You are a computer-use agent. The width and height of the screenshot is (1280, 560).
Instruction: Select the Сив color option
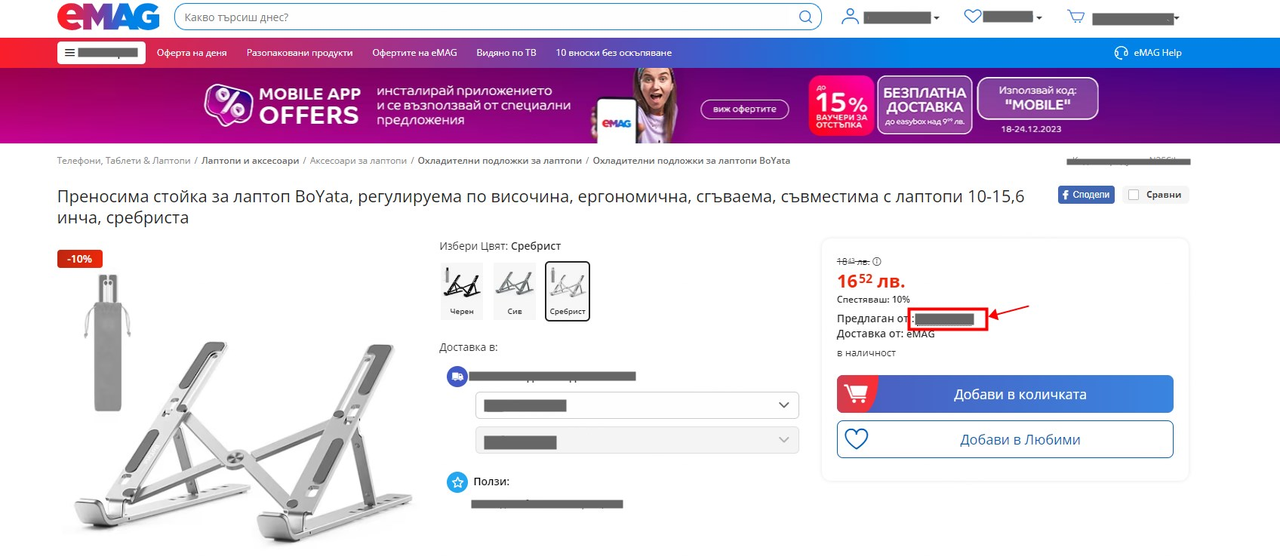[514, 291]
